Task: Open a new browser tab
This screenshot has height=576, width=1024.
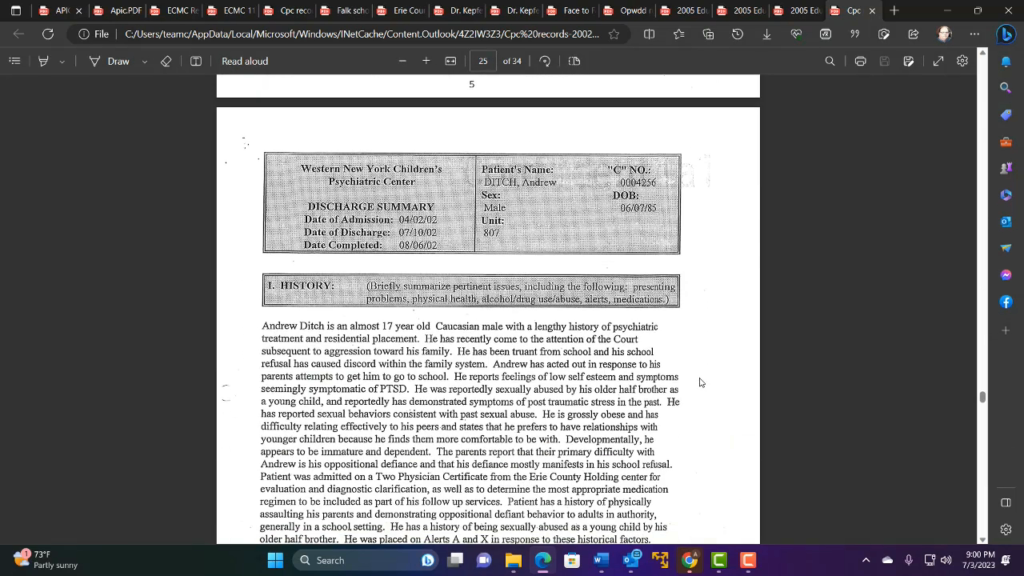Action: (894, 10)
